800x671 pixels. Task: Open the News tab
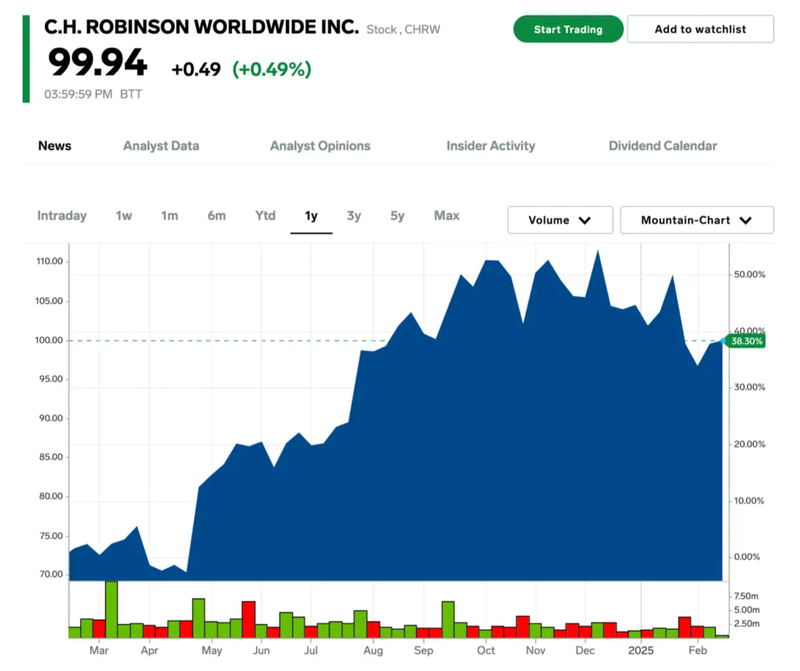pyautogui.click(x=55, y=146)
